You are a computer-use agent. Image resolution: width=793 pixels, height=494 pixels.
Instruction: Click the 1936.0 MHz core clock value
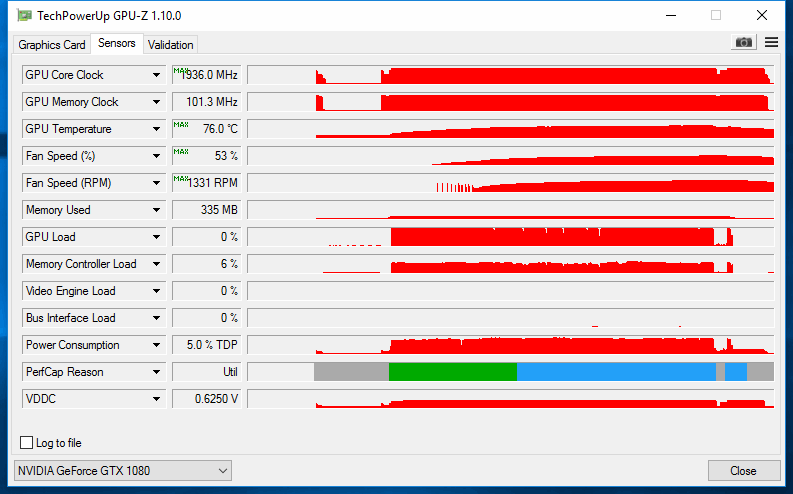pyautogui.click(x=207, y=75)
